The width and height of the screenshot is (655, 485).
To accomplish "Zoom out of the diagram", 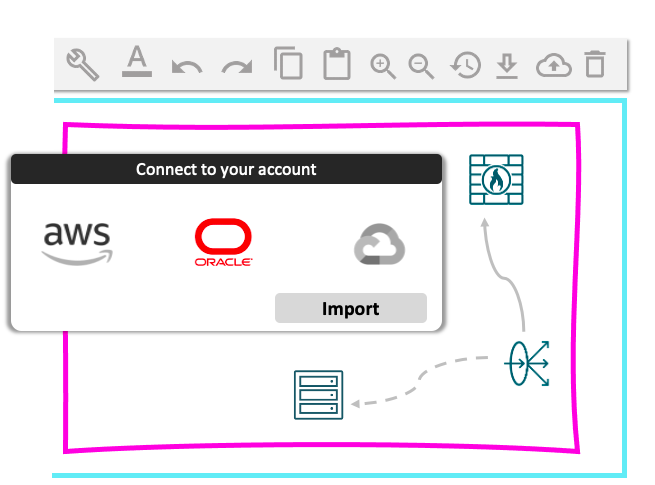I will coord(421,66).
